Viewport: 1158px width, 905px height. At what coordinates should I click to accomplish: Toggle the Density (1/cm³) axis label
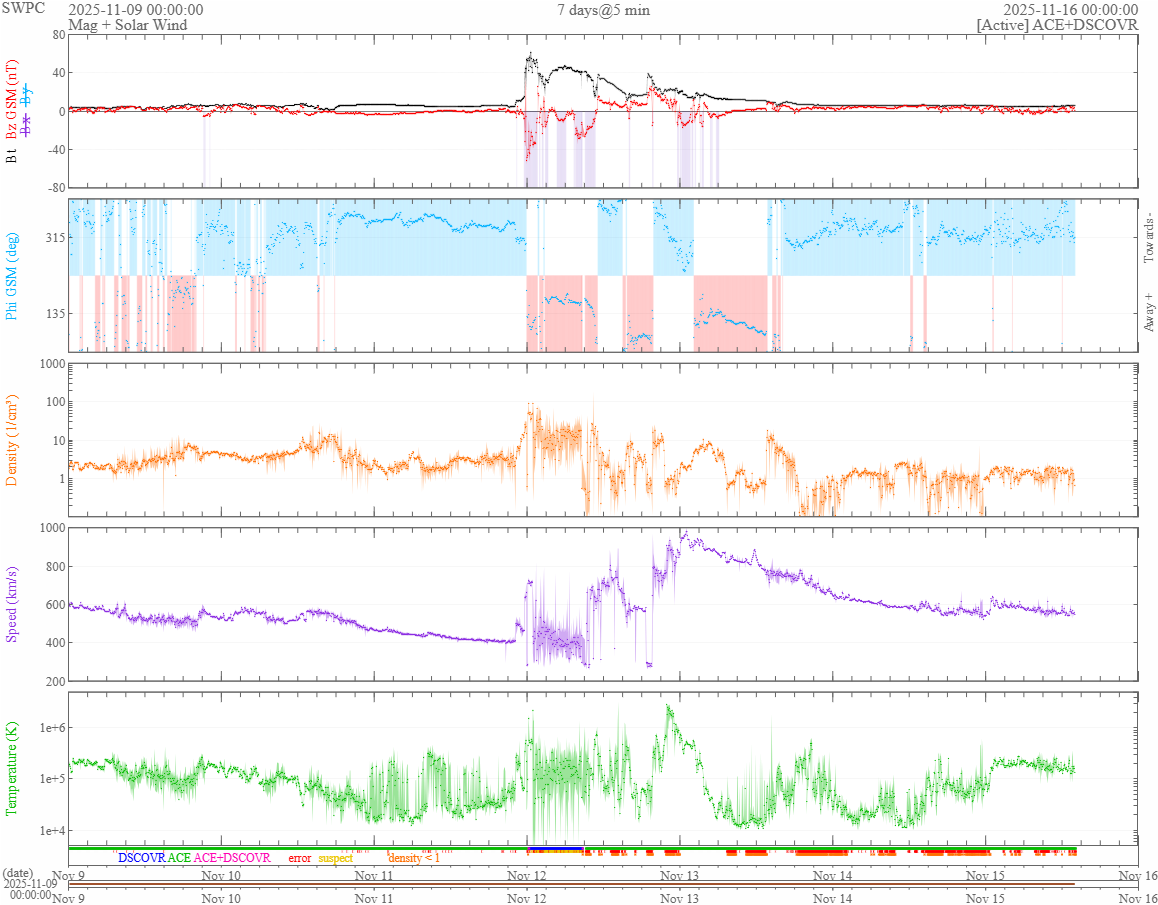tap(12, 439)
